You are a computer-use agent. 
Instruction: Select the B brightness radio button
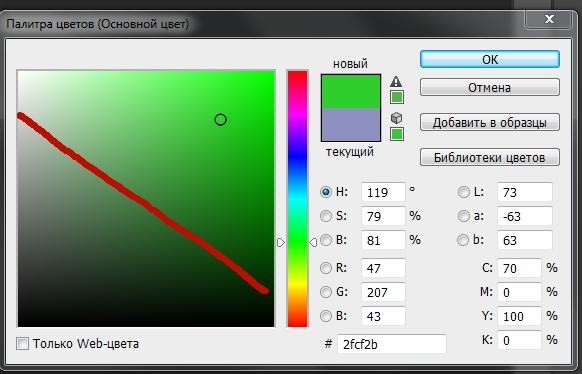[x=326, y=240]
